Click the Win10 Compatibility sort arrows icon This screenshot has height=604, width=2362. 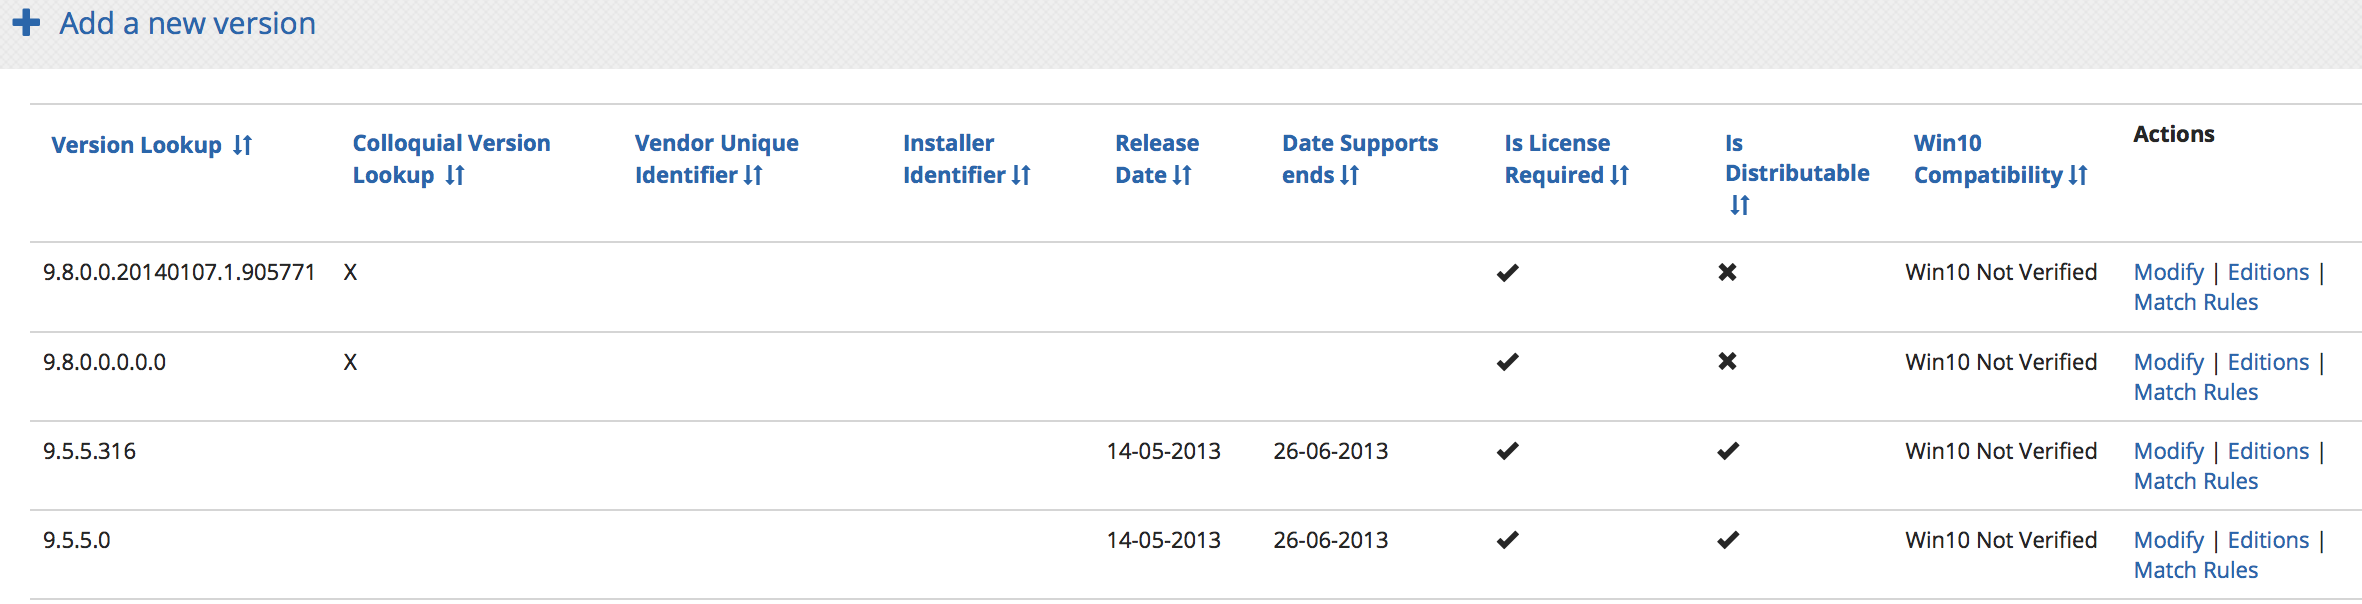2077,176
